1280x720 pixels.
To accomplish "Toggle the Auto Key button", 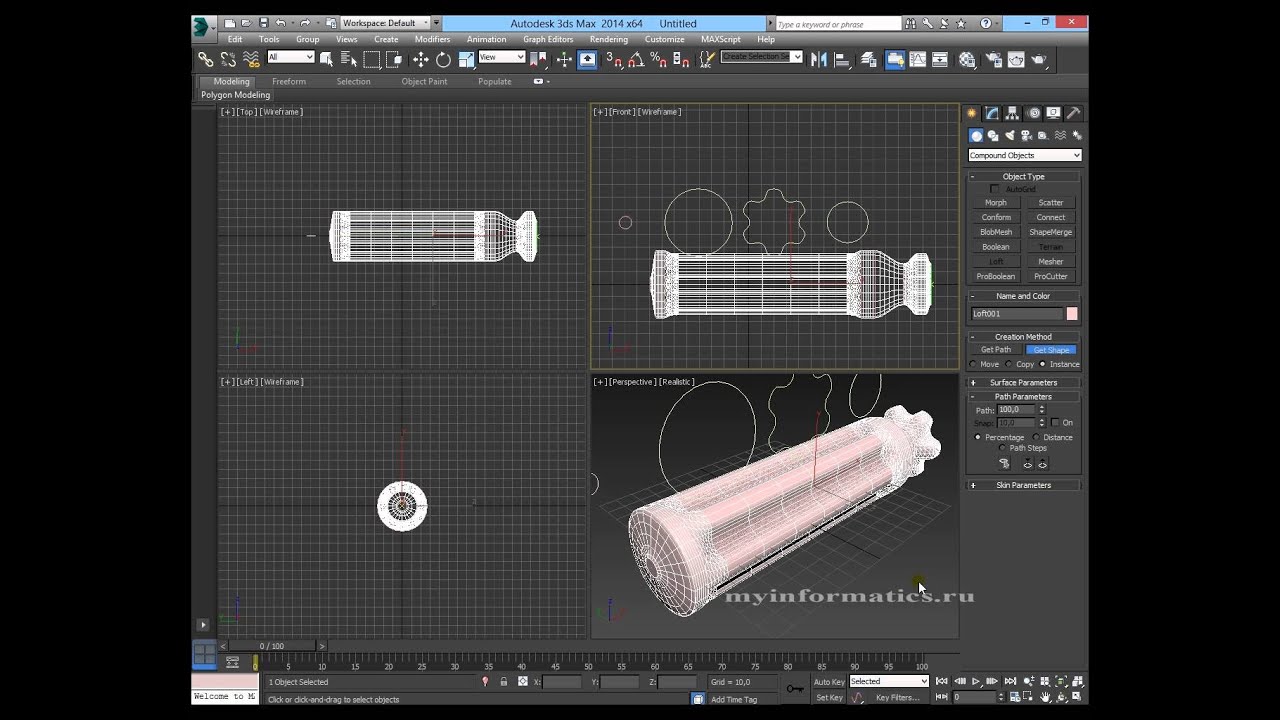I will click(829, 682).
